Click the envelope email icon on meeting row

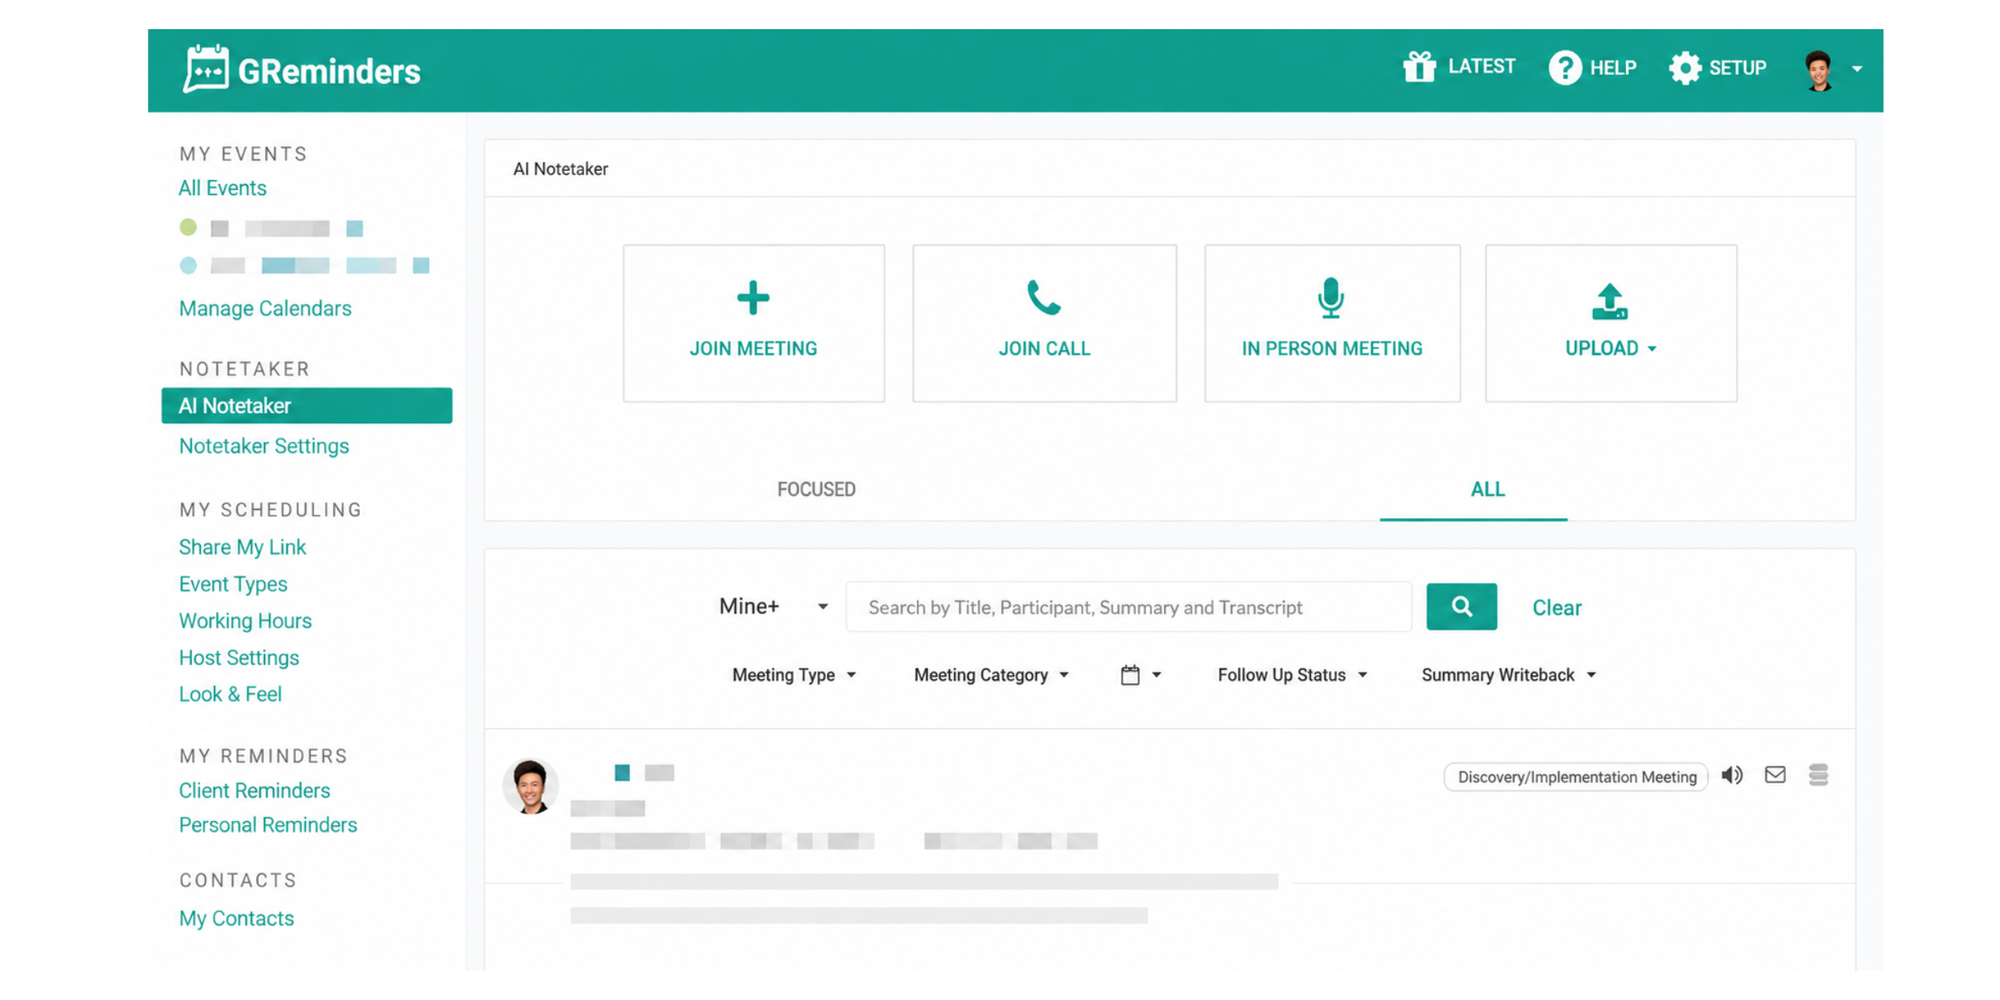1775,775
